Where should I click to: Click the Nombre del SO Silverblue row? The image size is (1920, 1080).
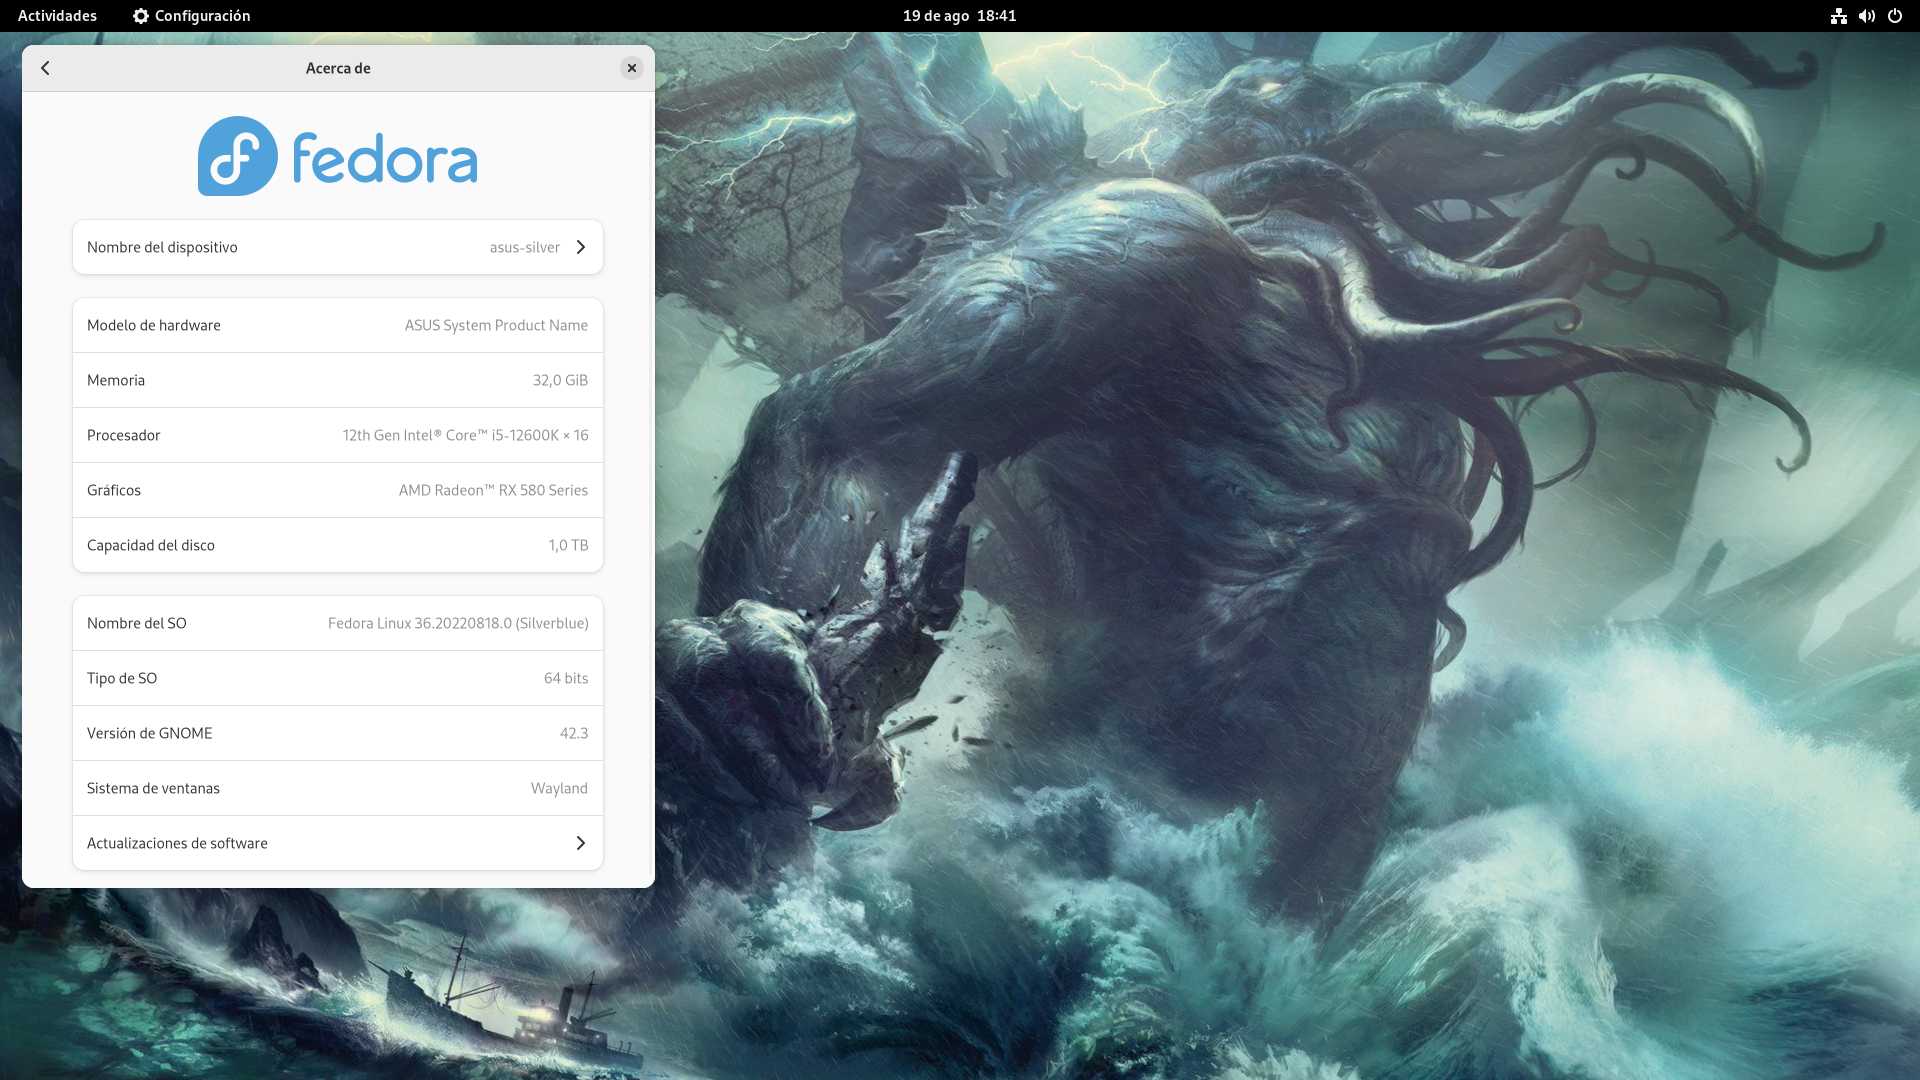click(337, 623)
